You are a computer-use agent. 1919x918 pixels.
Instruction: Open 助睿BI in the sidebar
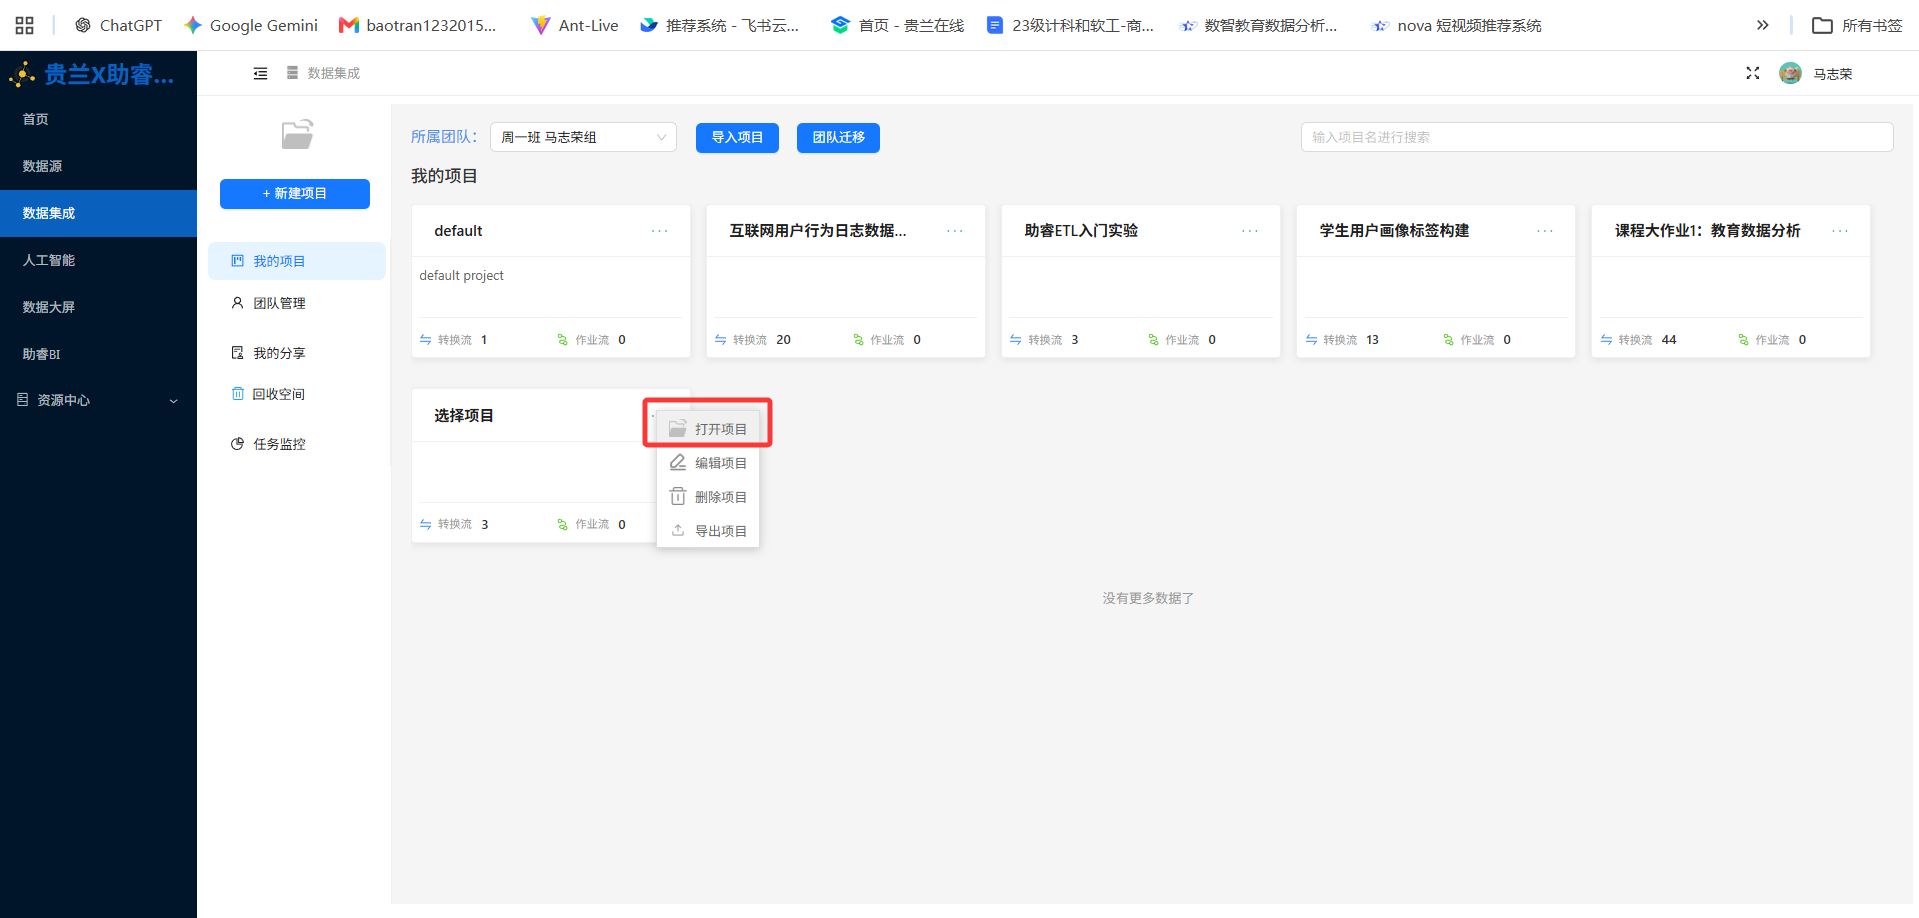click(98, 354)
